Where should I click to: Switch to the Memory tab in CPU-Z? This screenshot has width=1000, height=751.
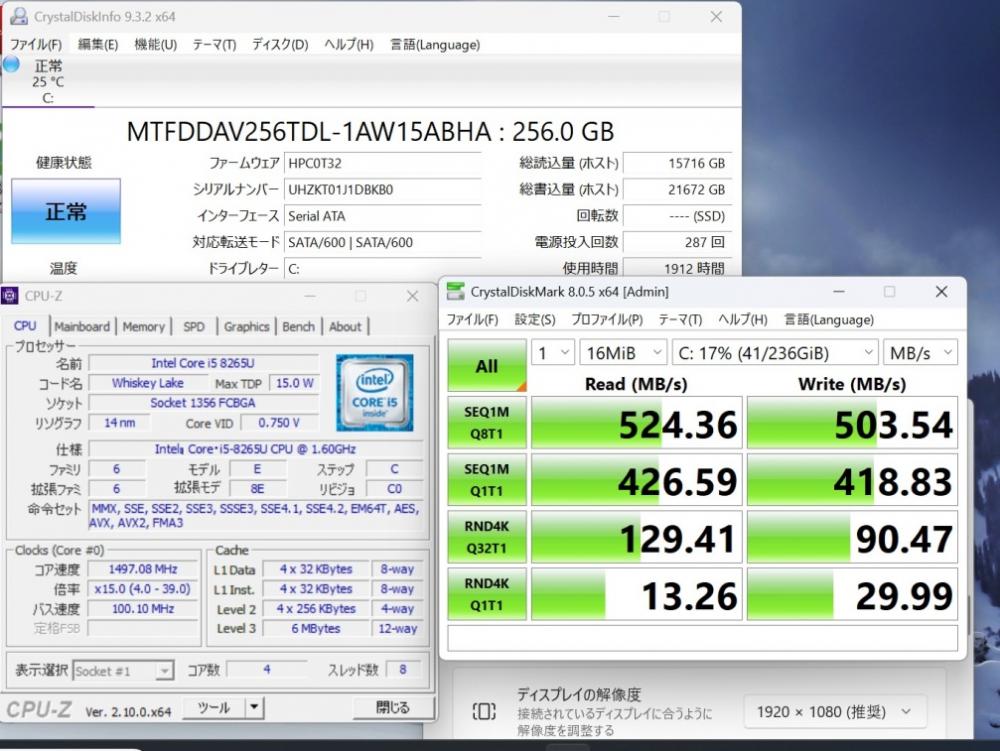143,326
